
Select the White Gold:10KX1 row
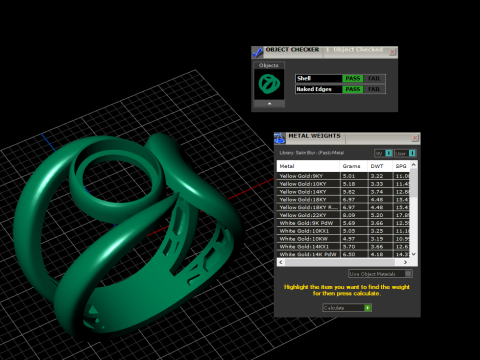tap(343, 231)
